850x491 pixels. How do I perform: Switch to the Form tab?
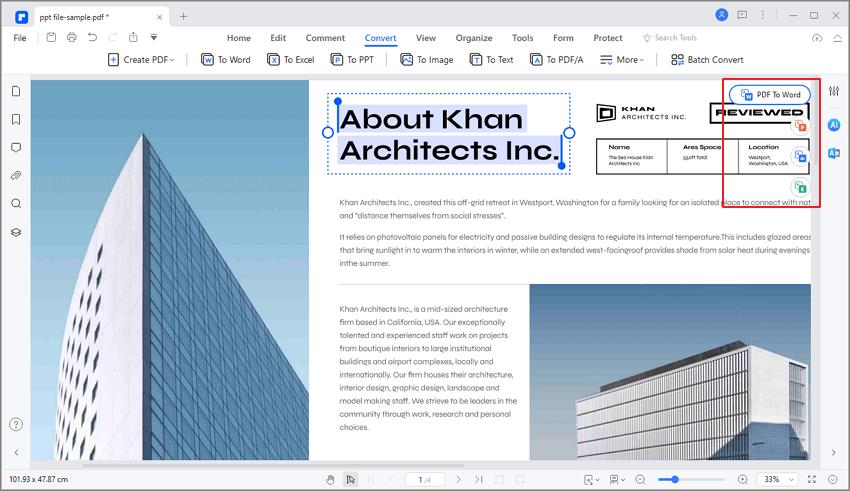[563, 38]
